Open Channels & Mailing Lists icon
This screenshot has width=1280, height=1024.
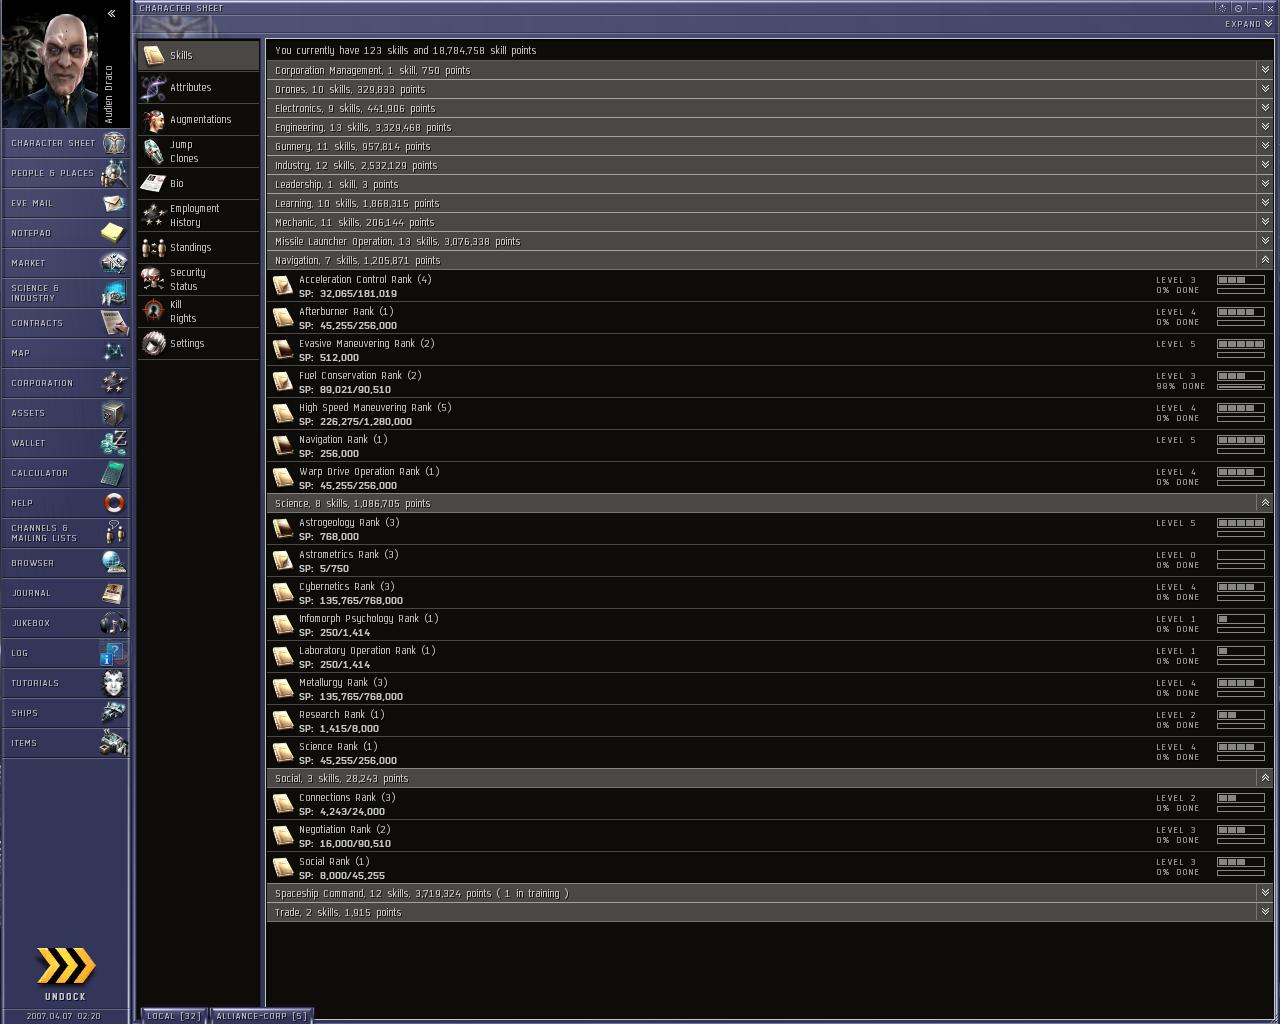(114, 533)
